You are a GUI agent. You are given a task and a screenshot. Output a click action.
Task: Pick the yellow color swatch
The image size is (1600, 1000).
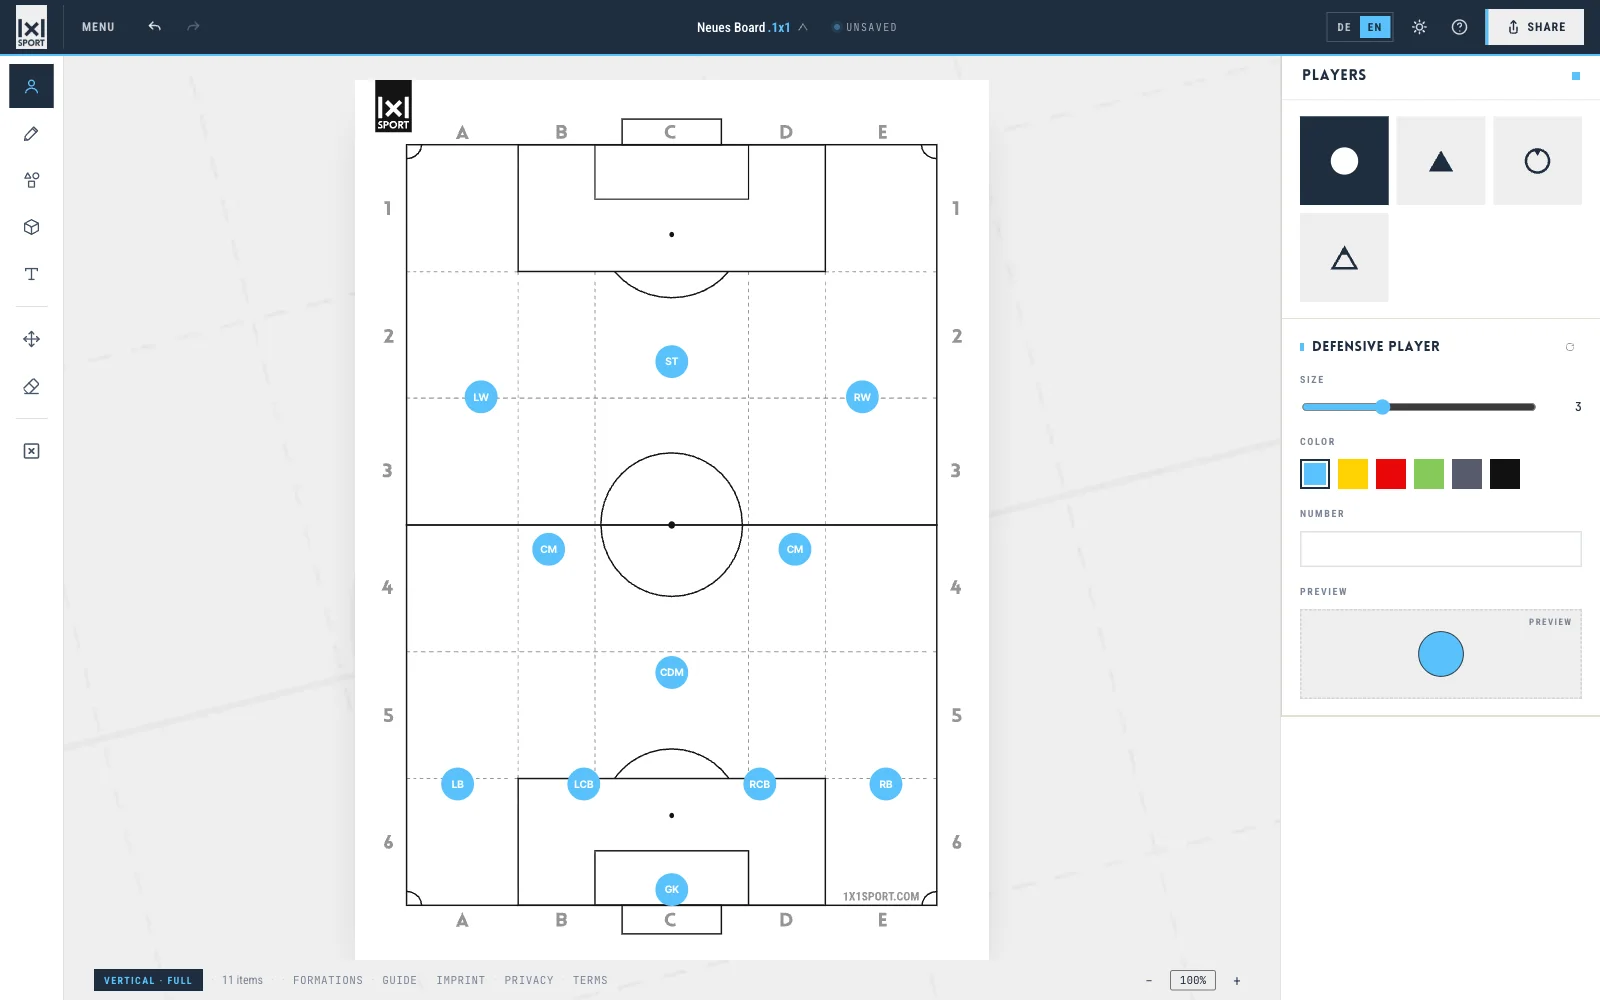click(x=1353, y=474)
